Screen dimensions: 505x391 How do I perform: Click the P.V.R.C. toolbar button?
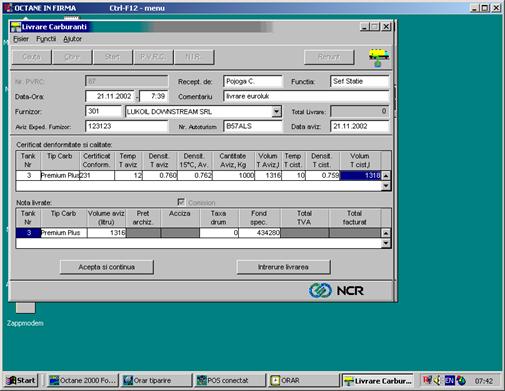click(153, 57)
